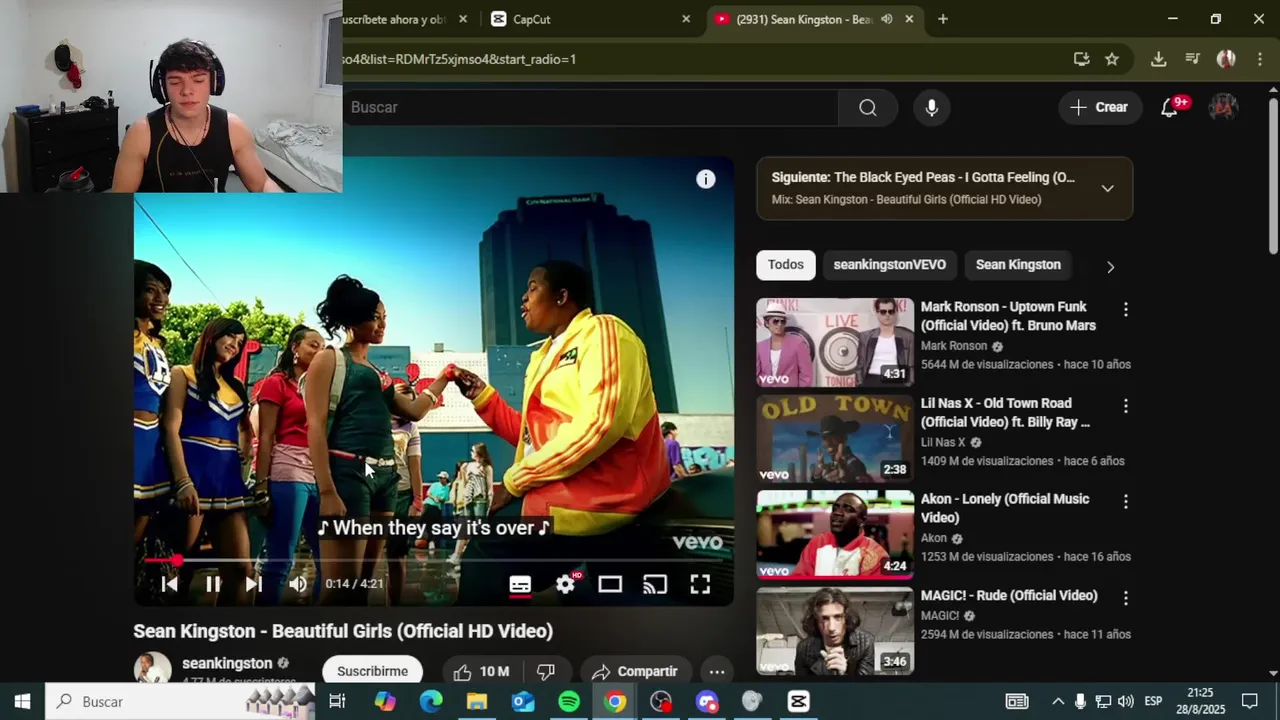1280x720 pixels.
Task: Close the Sean Kingston YouTube tab
Action: [910, 19]
